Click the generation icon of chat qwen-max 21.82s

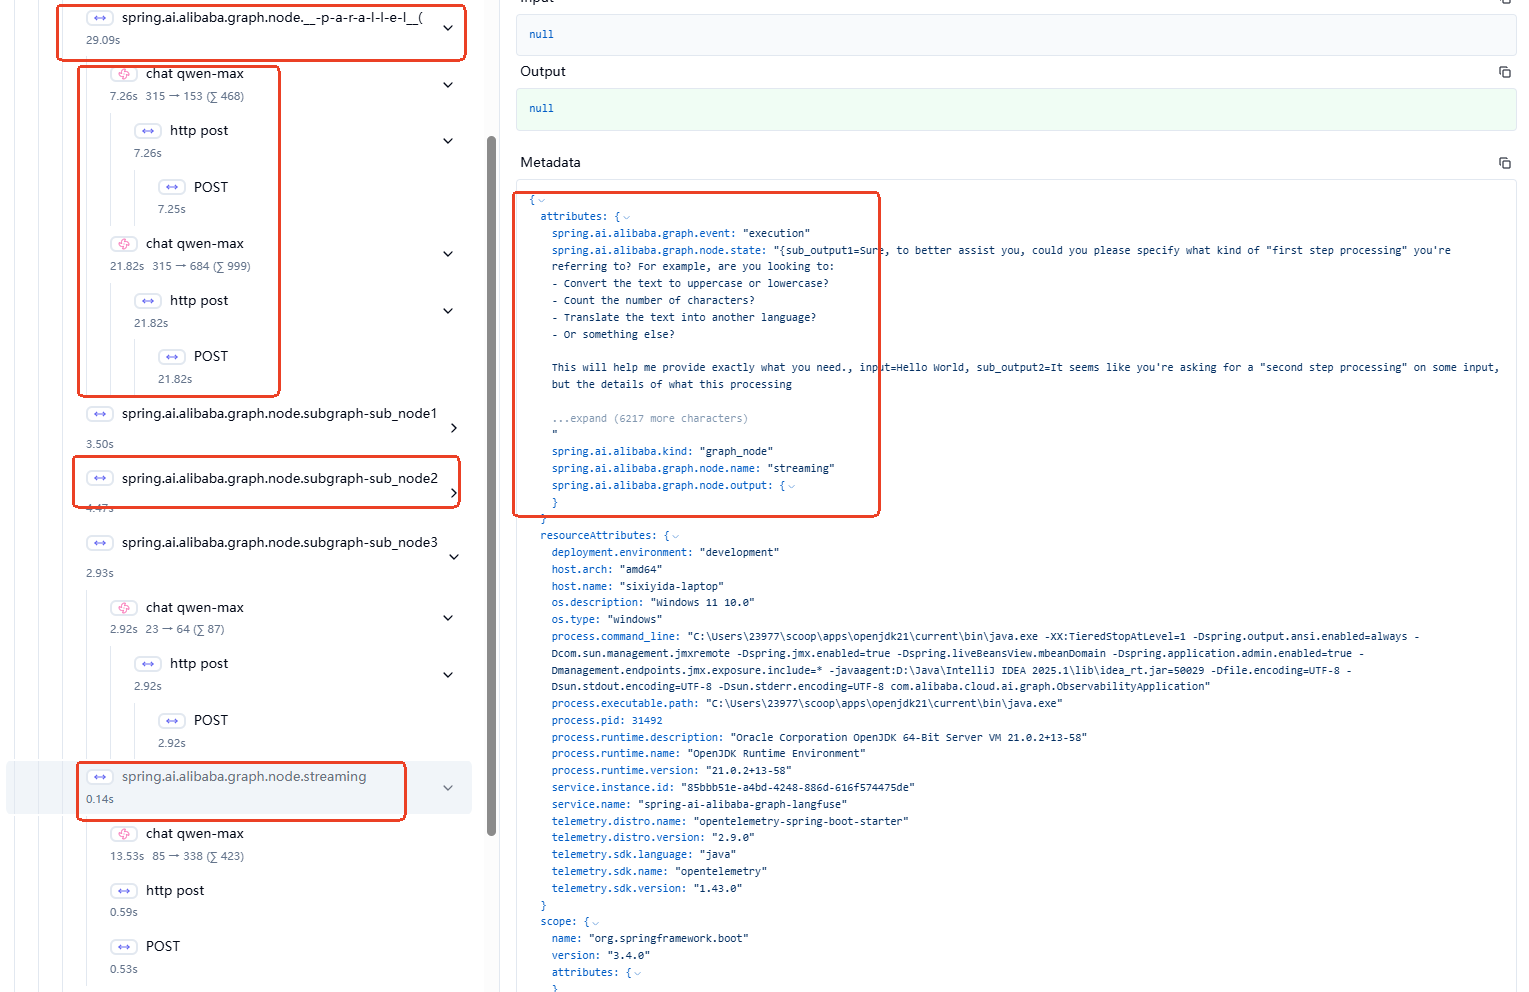123,244
